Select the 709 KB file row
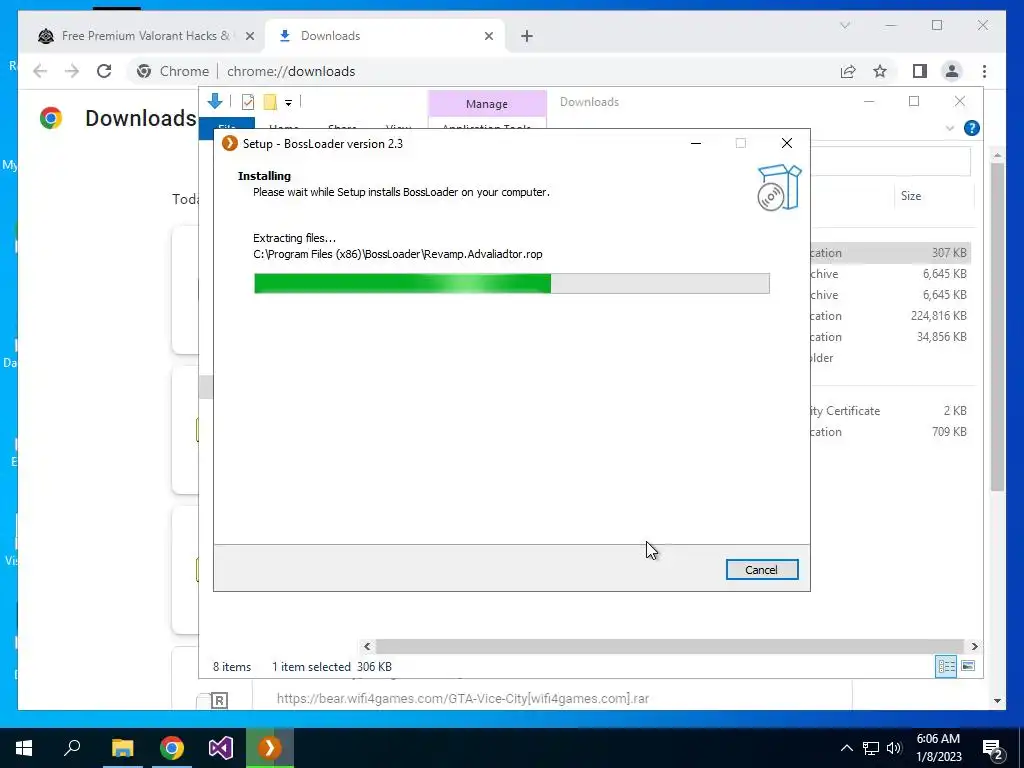This screenshot has width=1024, height=768. (891, 432)
